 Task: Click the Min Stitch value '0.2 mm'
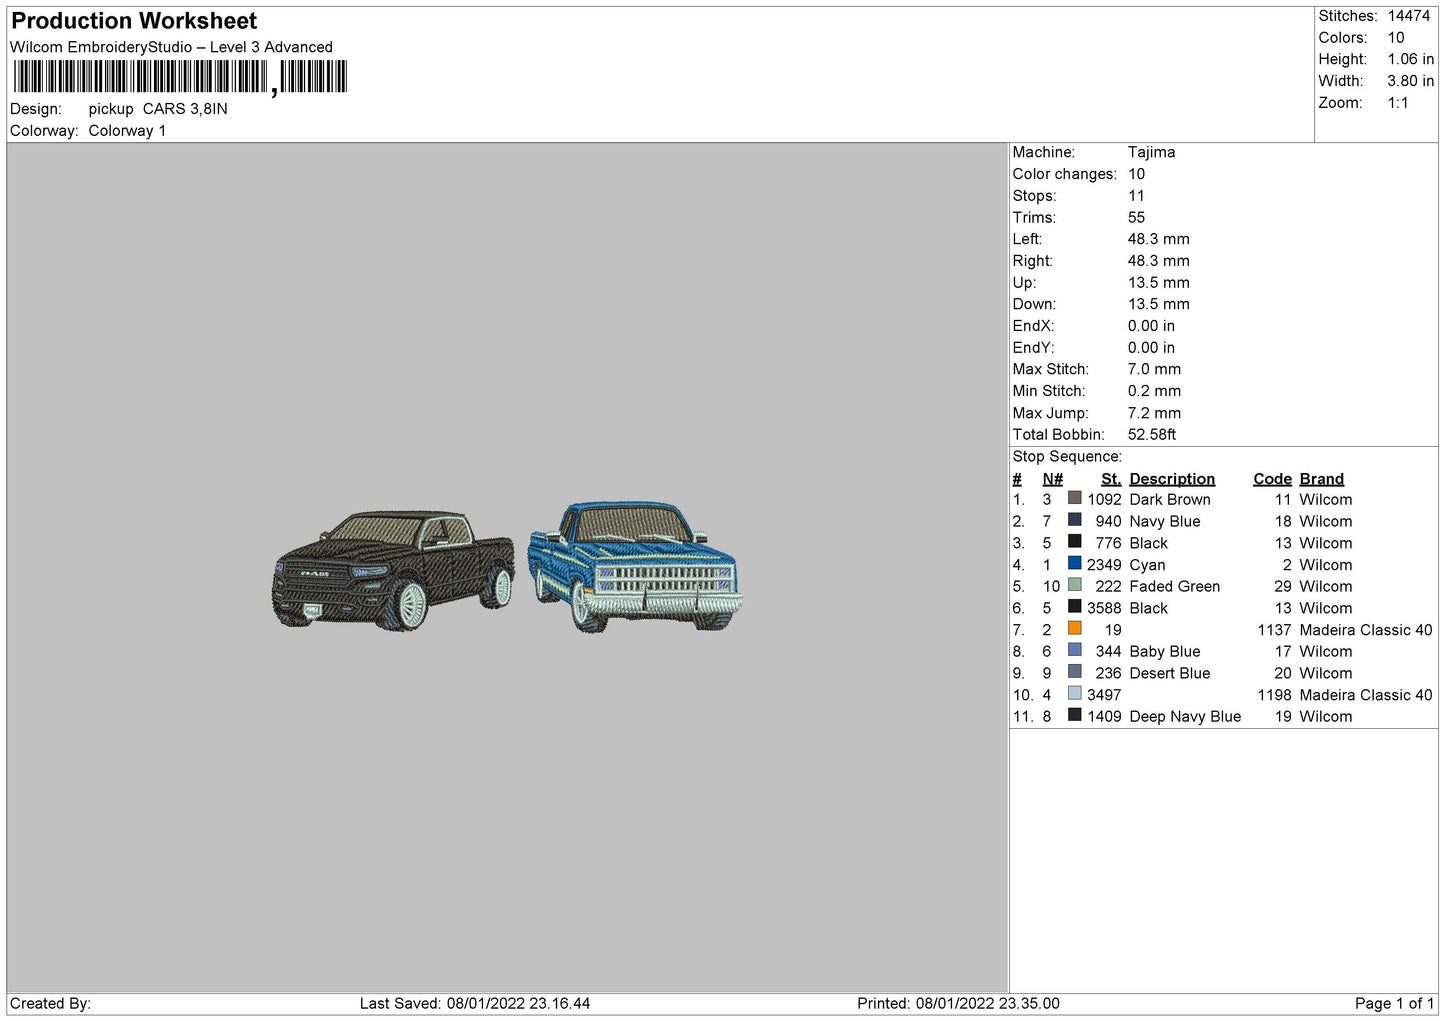click(x=1154, y=391)
